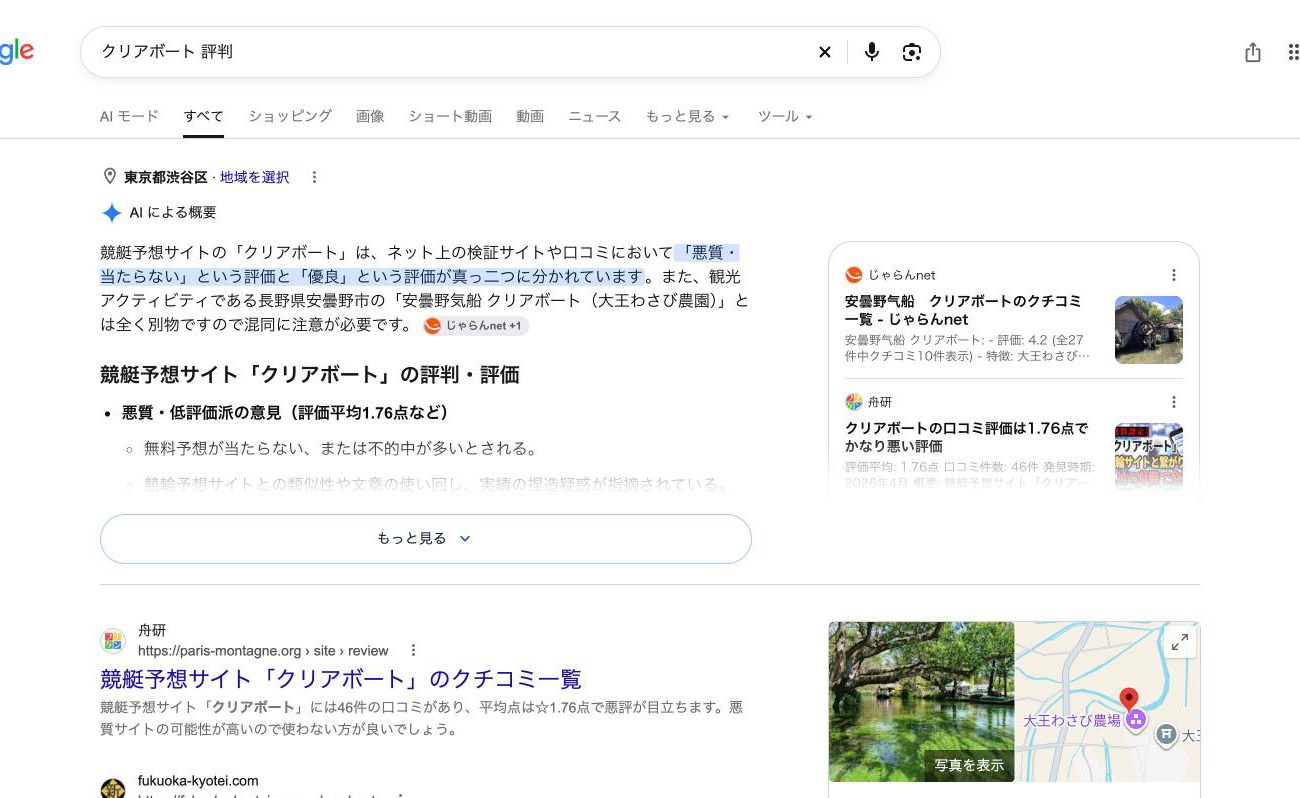The height and width of the screenshot is (798, 1300).
Task: Open three-dot menu on 舟研 source card
Action: [1174, 402]
